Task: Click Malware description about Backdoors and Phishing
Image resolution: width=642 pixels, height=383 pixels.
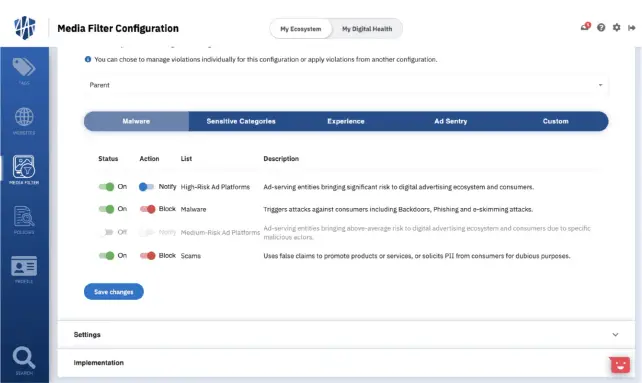Action: (398, 209)
